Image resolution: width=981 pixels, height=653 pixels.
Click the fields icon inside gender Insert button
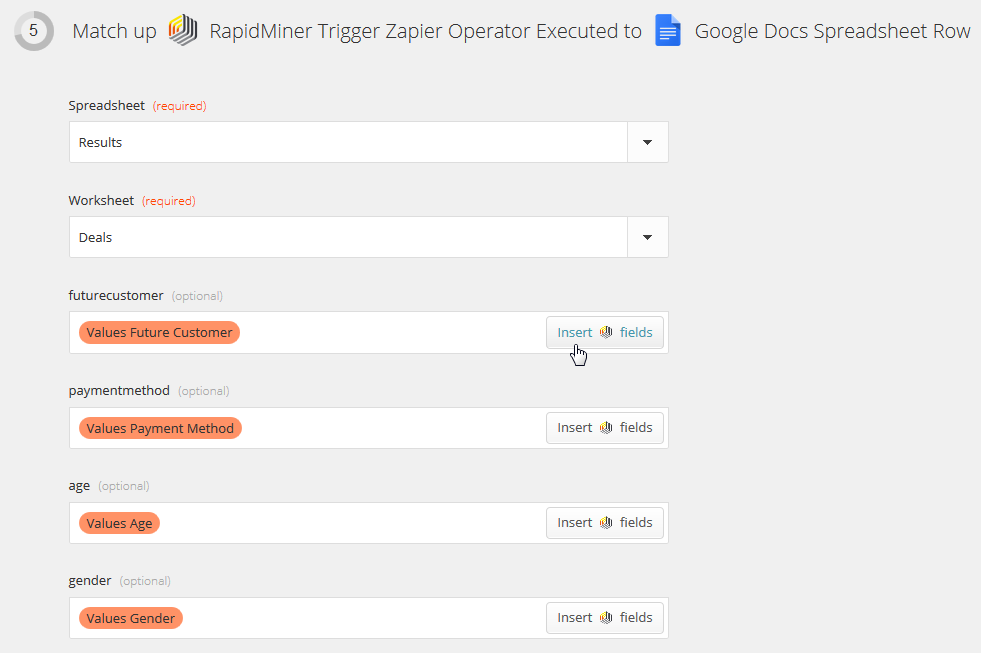coord(608,617)
